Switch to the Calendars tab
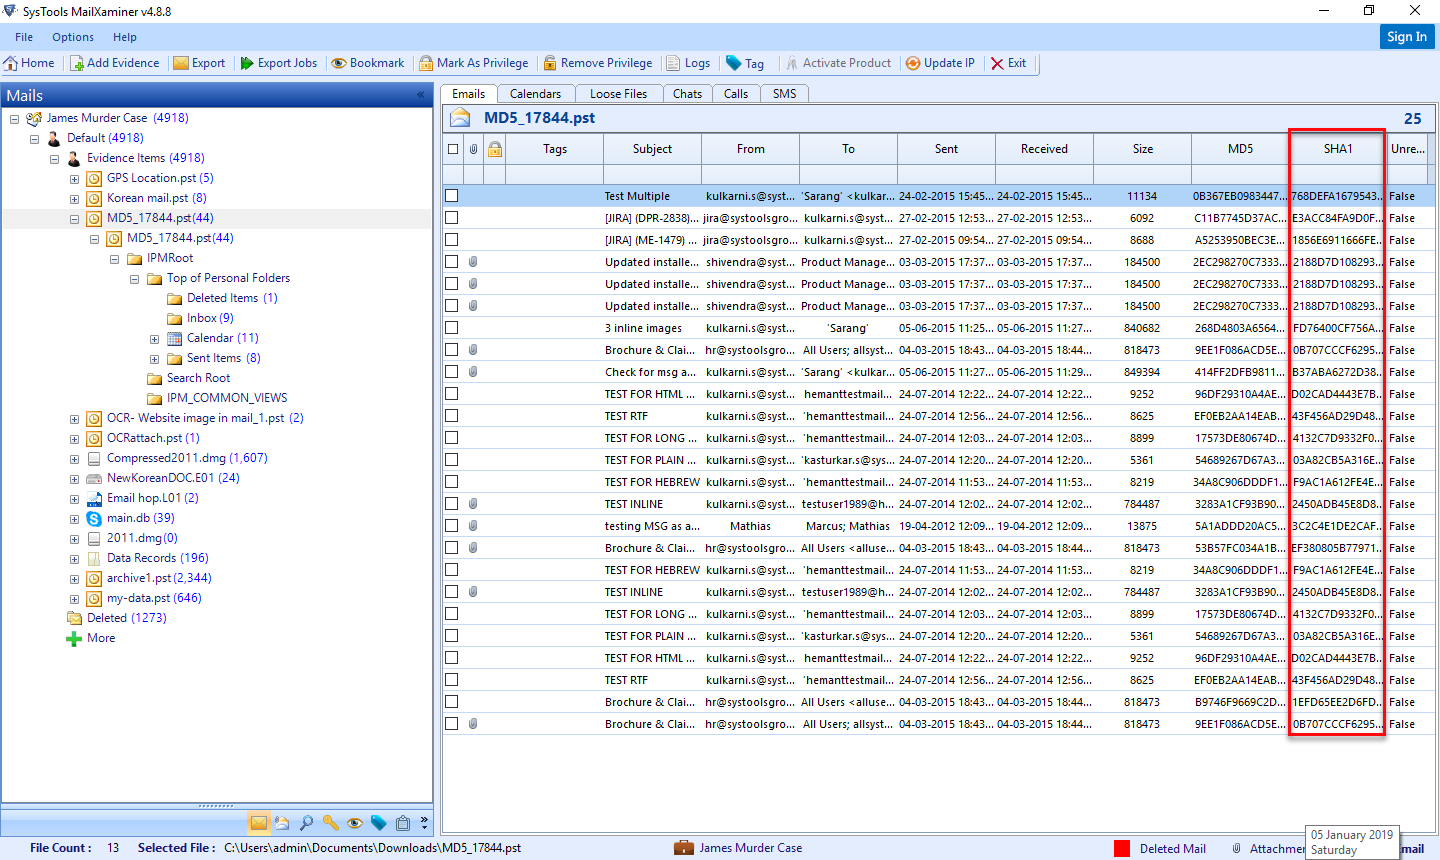1440x860 pixels. [535, 93]
